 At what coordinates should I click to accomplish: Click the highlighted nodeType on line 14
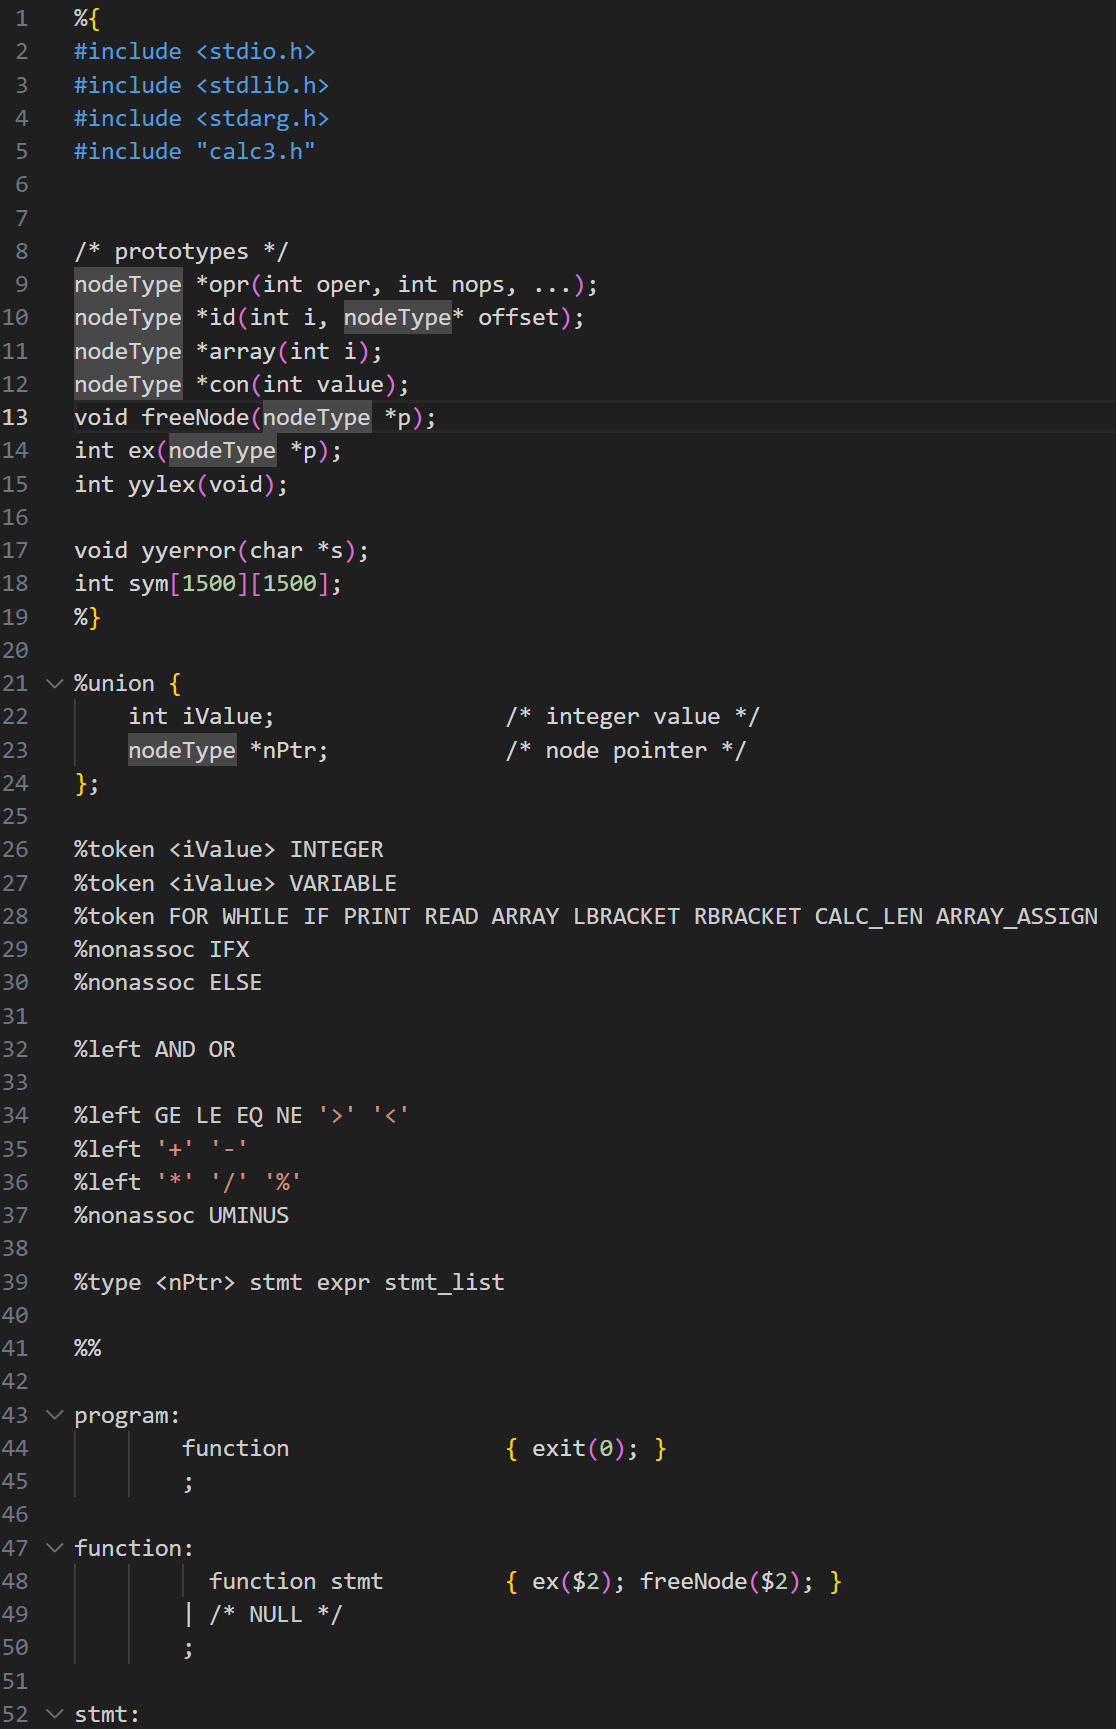pyautogui.click(x=222, y=451)
